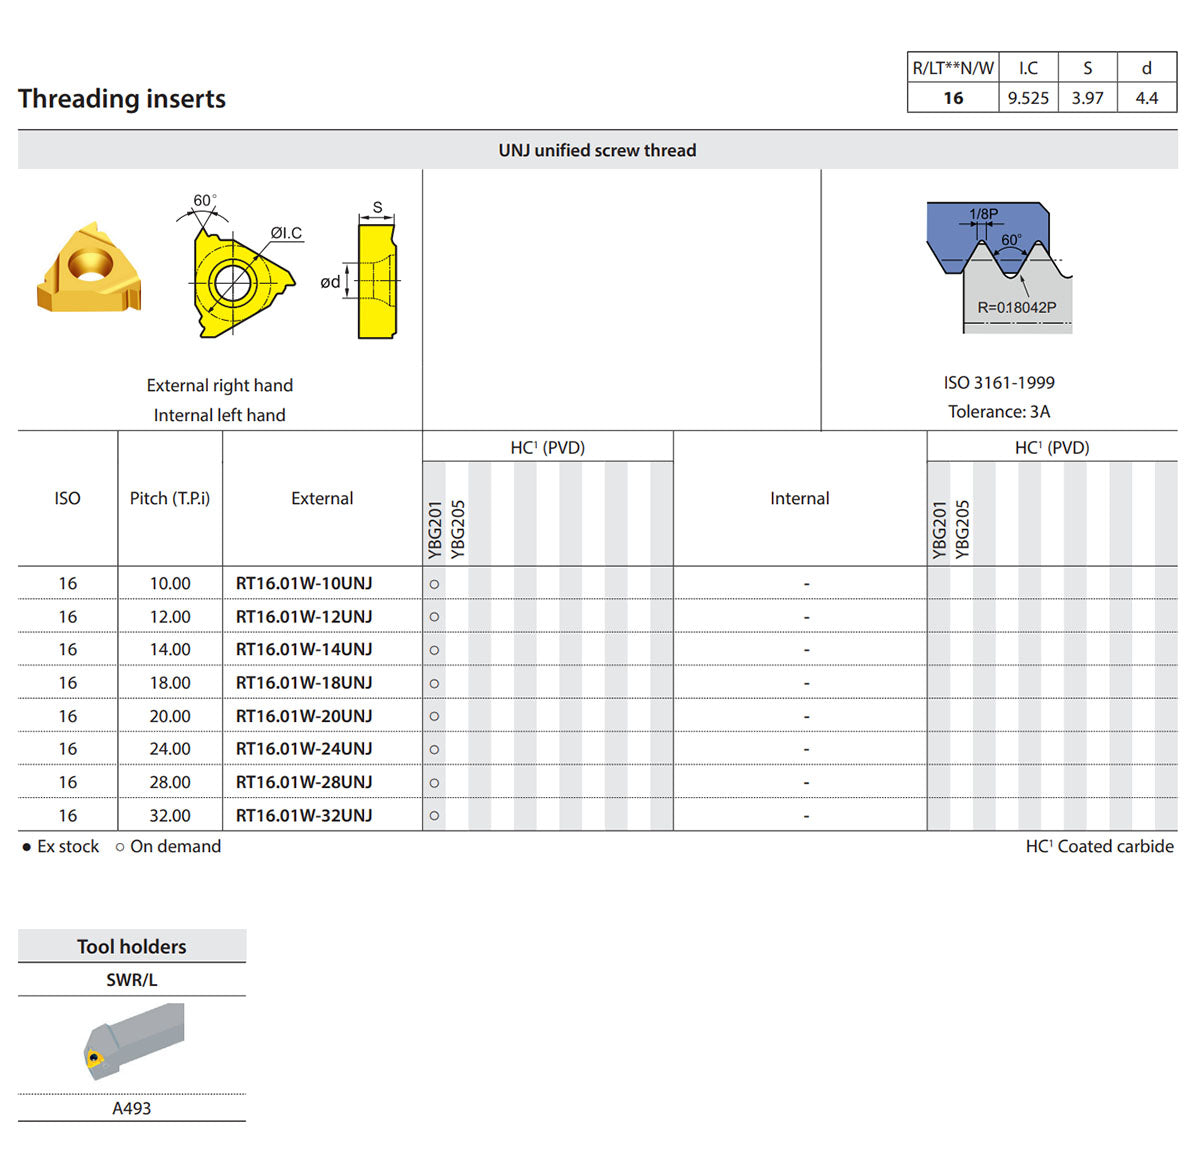The height and width of the screenshot is (1155, 1200).
Task: Click the YBG205 grade label in Internal section
Action: tap(962, 529)
